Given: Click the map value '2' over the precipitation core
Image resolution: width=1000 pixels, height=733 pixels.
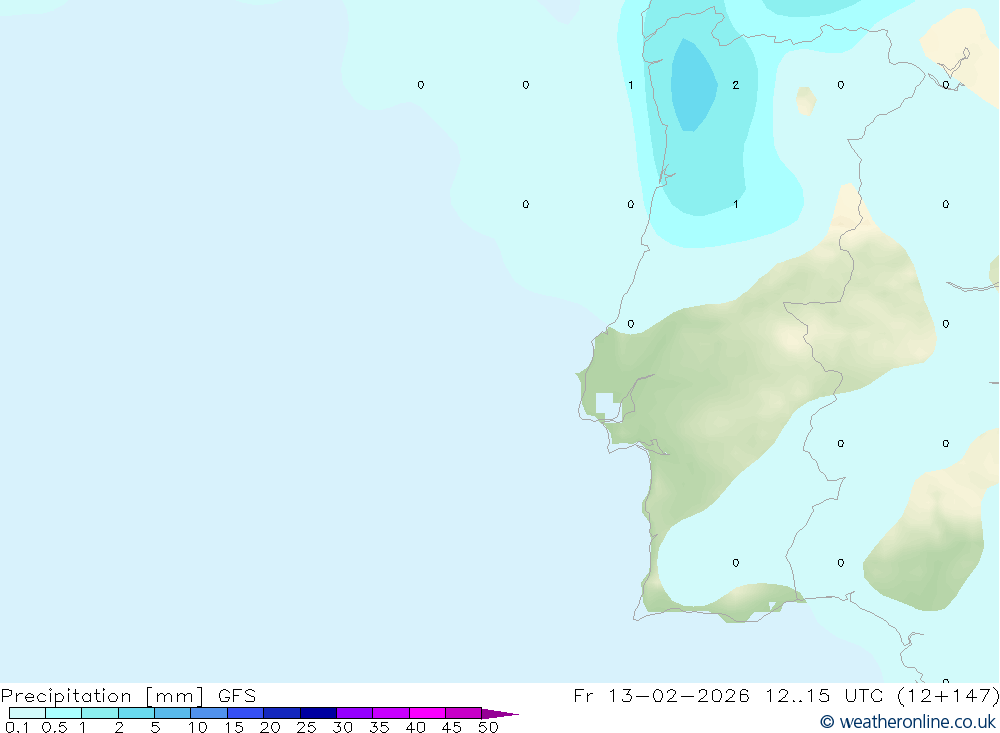Looking at the screenshot, I should (735, 85).
